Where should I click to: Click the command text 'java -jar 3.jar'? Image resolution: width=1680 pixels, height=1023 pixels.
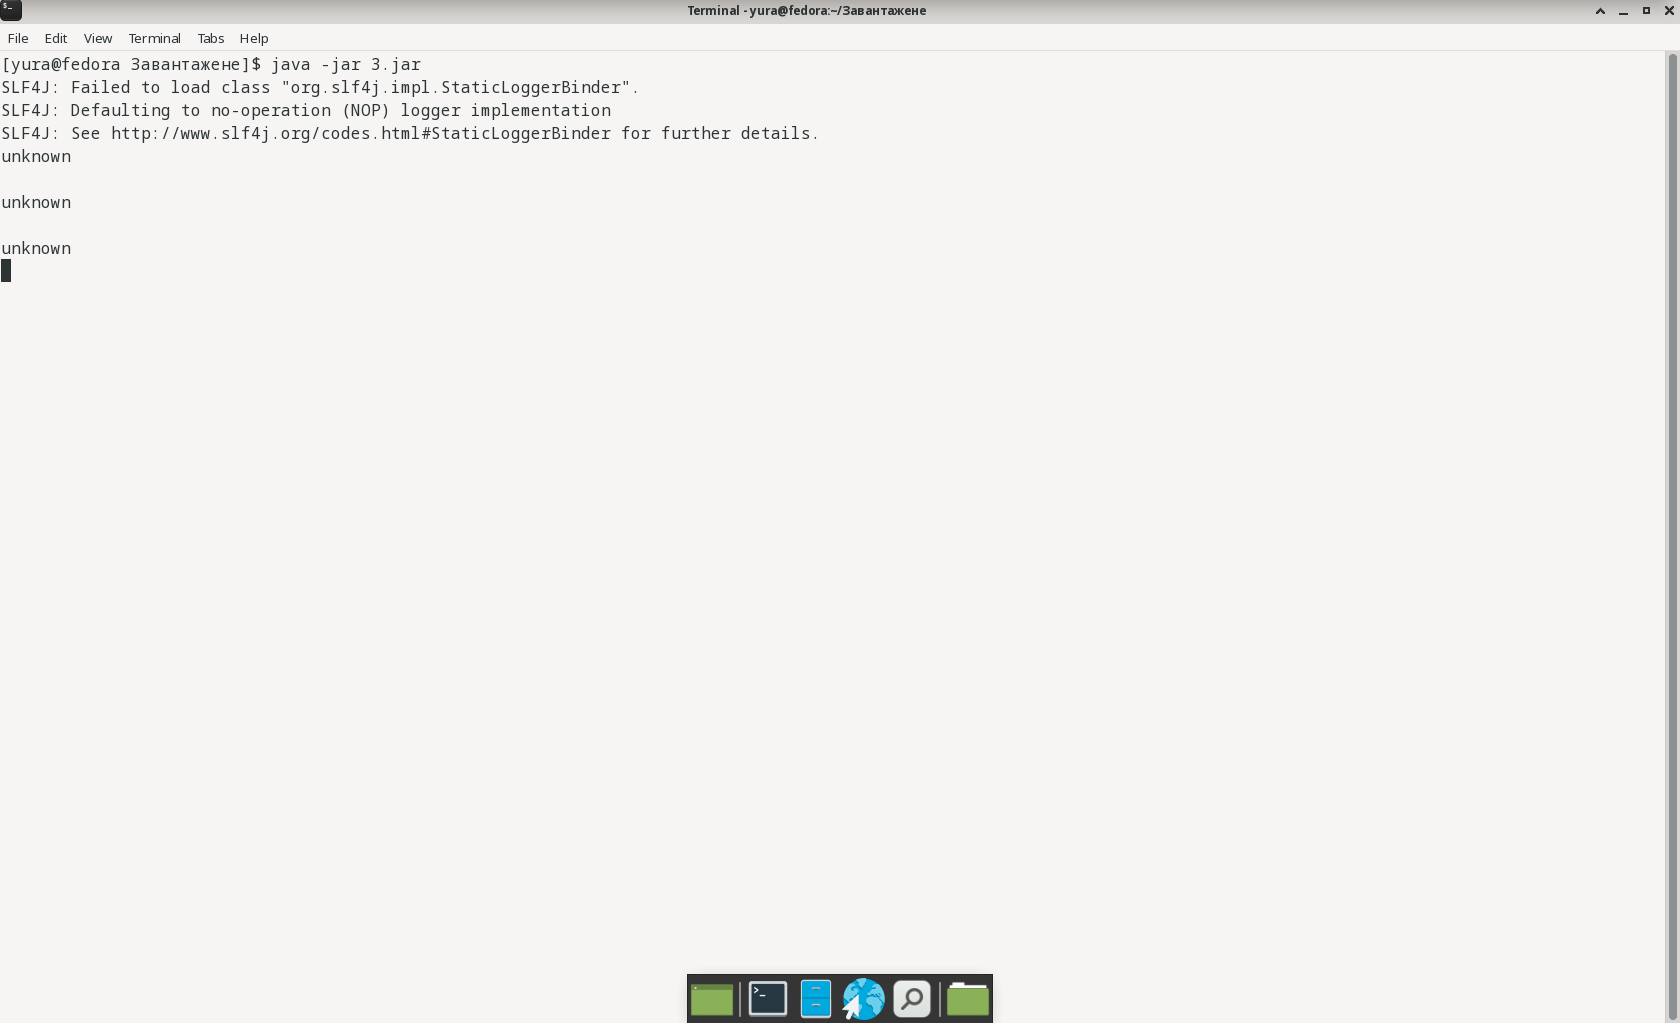coord(346,64)
